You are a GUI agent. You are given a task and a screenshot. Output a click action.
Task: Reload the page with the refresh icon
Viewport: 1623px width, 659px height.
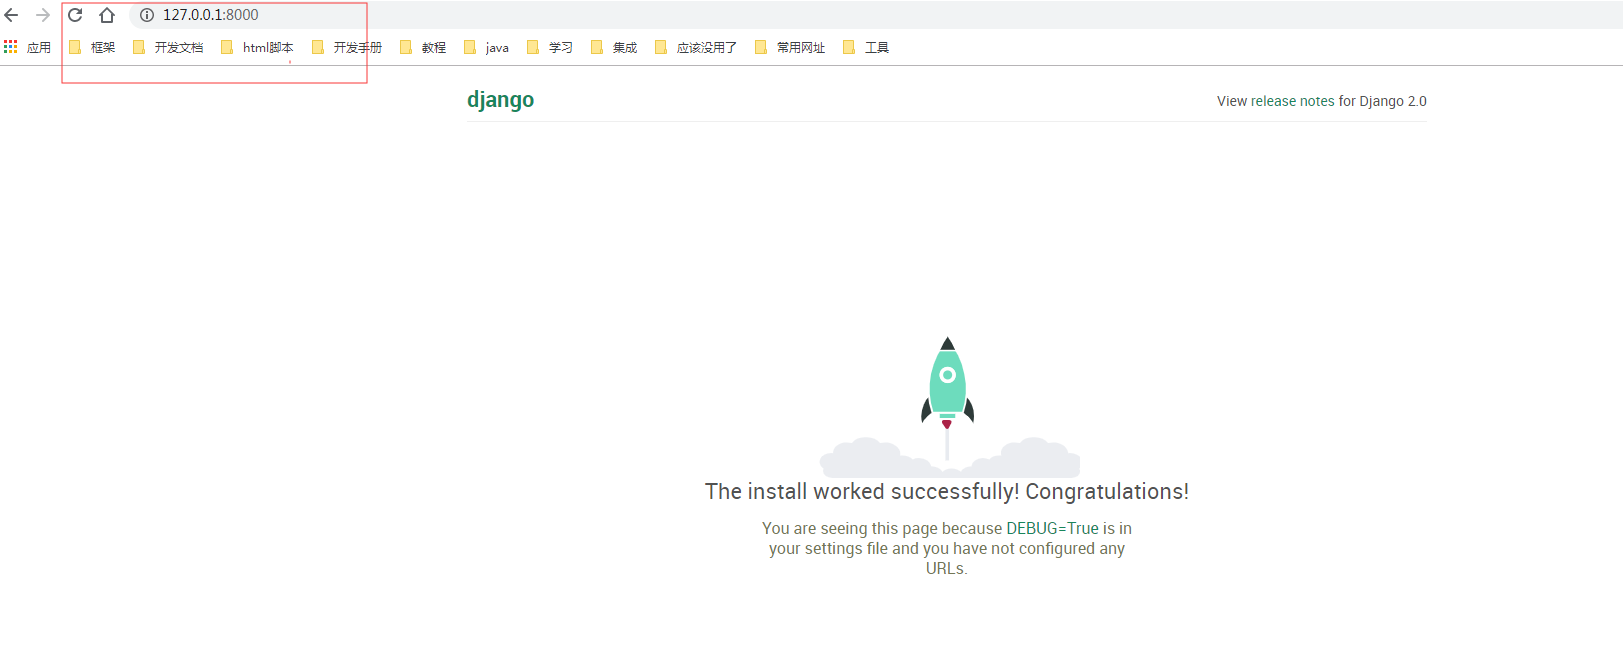[x=75, y=15]
